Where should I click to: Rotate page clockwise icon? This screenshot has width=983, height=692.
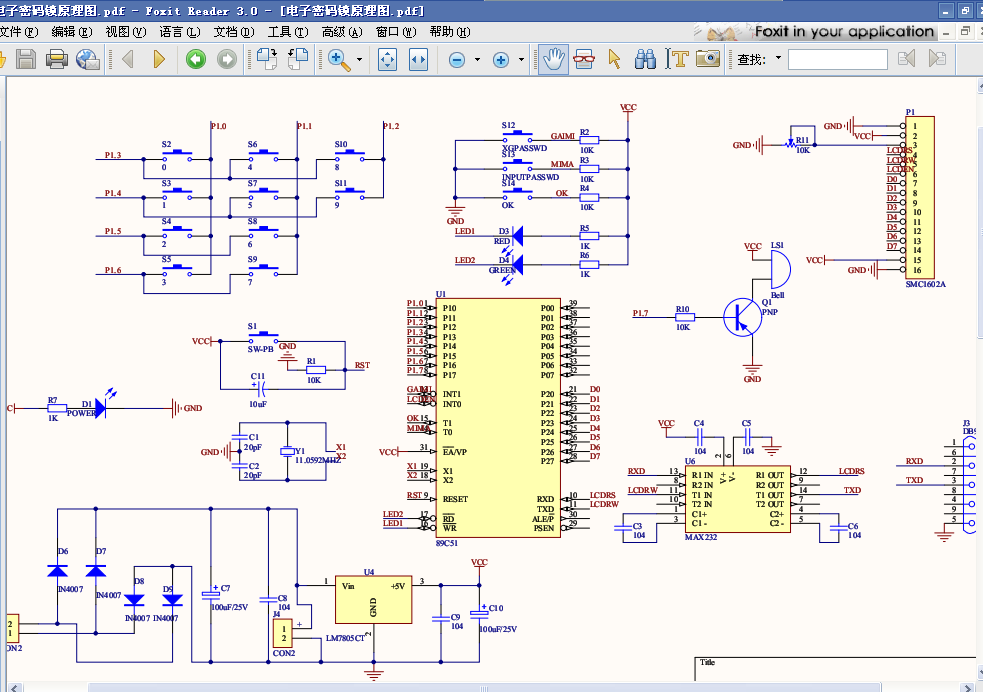click(266, 60)
